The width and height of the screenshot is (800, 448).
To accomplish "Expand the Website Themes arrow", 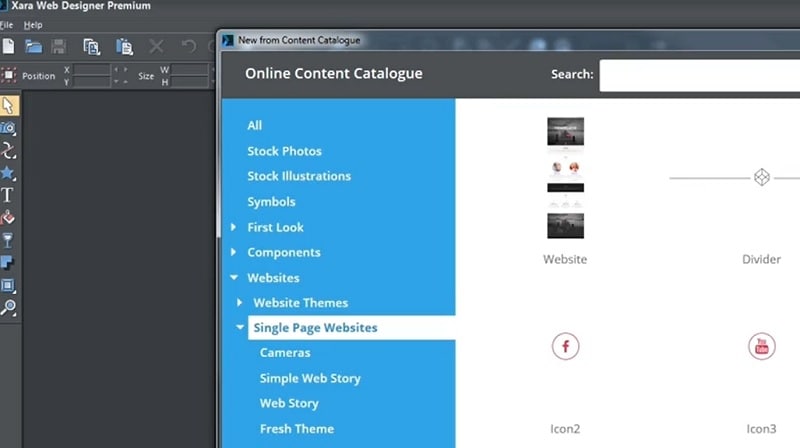I will 239,302.
